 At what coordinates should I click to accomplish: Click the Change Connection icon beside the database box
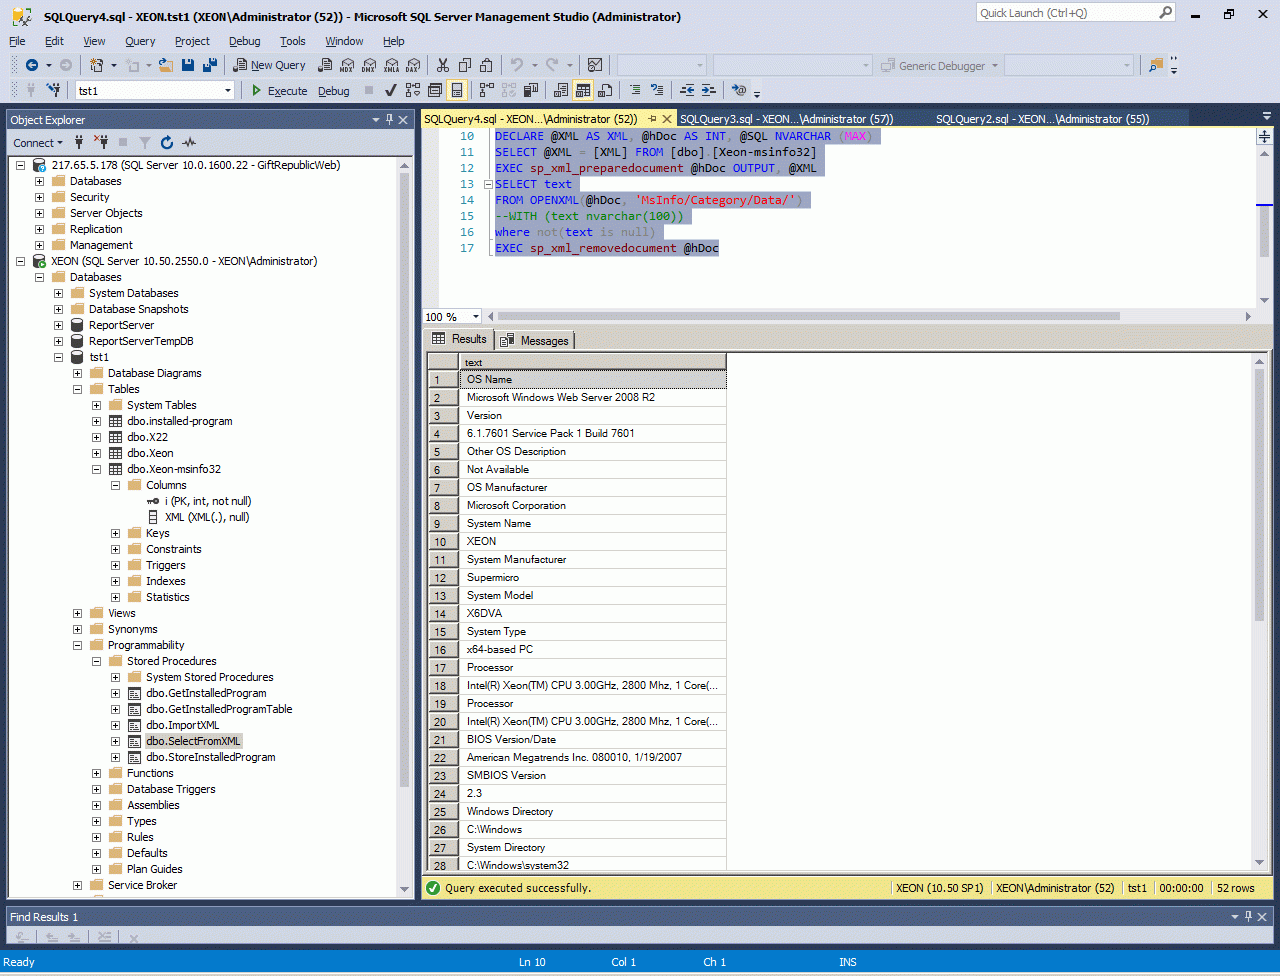pyautogui.click(x=53, y=90)
